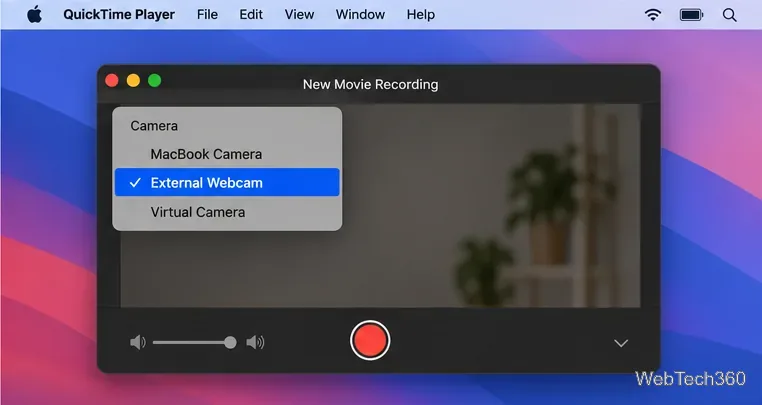Maximize the window with the green button

point(155,80)
